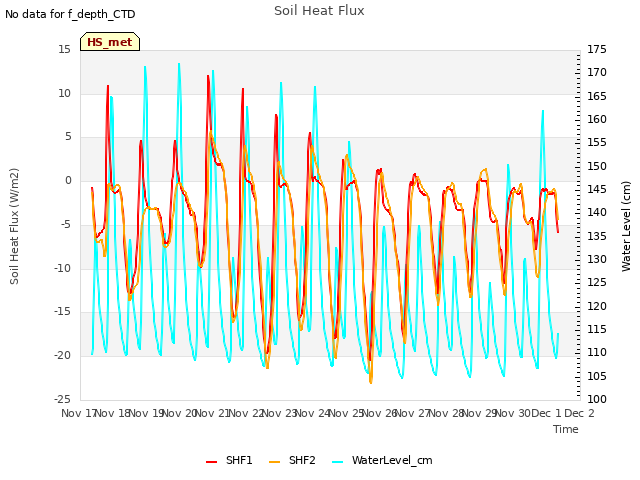Click the 125 right-axis tick label
Screen dimensions: 640x480
pos(597,282)
